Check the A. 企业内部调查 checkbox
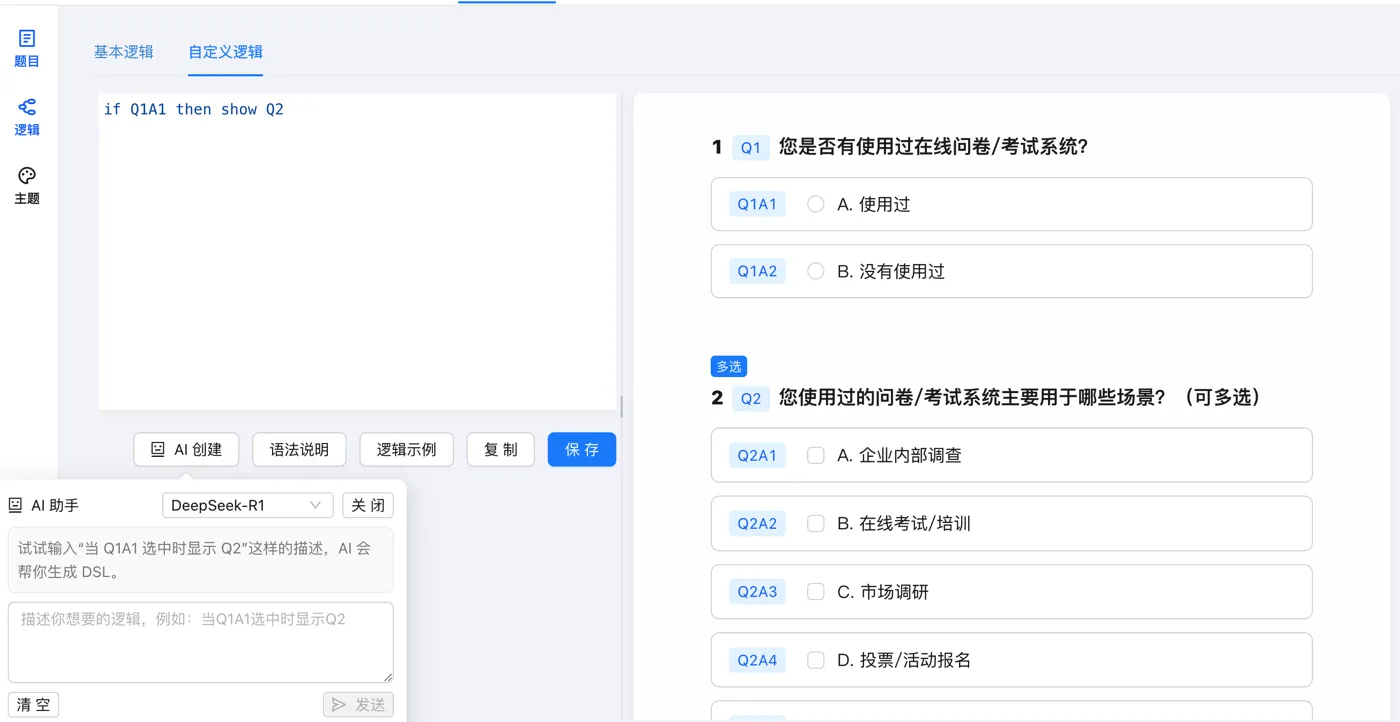 pyautogui.click(x=816, y=455)
